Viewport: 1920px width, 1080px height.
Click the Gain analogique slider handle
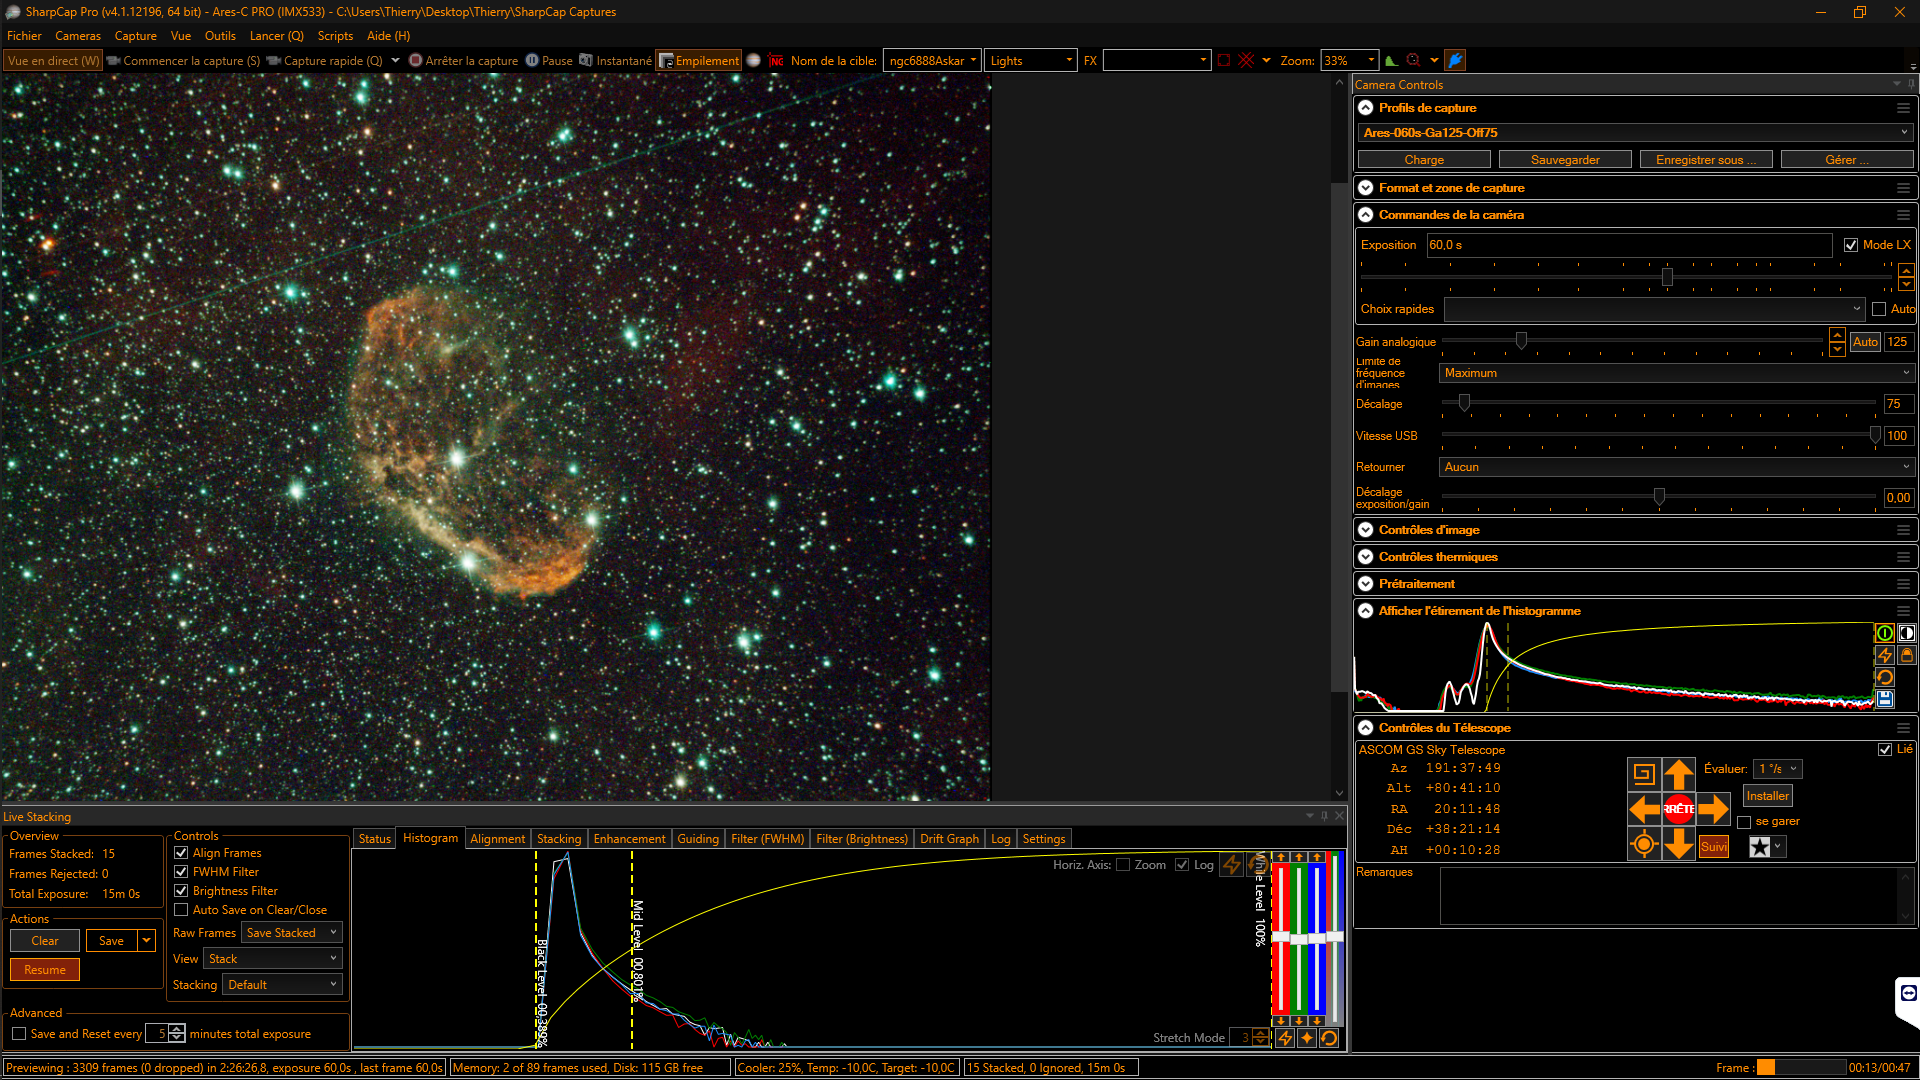1521,342
